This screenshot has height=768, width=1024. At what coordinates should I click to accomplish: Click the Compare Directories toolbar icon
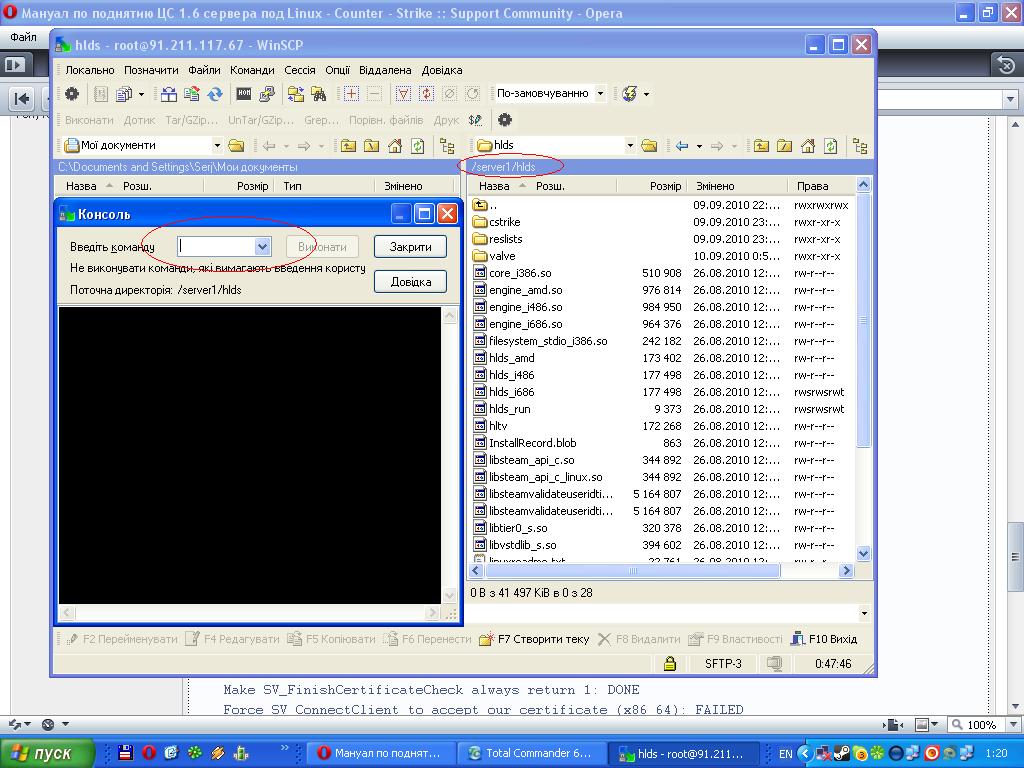click(x=169, y=94)
